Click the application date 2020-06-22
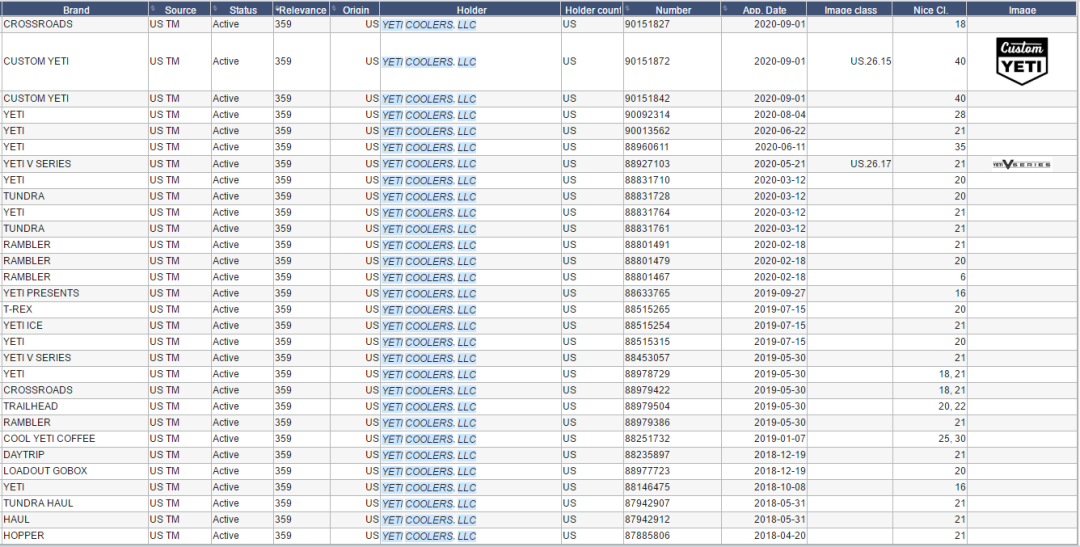The height and width of the screenshot is (547, 1080). click(x=780, y=131)
